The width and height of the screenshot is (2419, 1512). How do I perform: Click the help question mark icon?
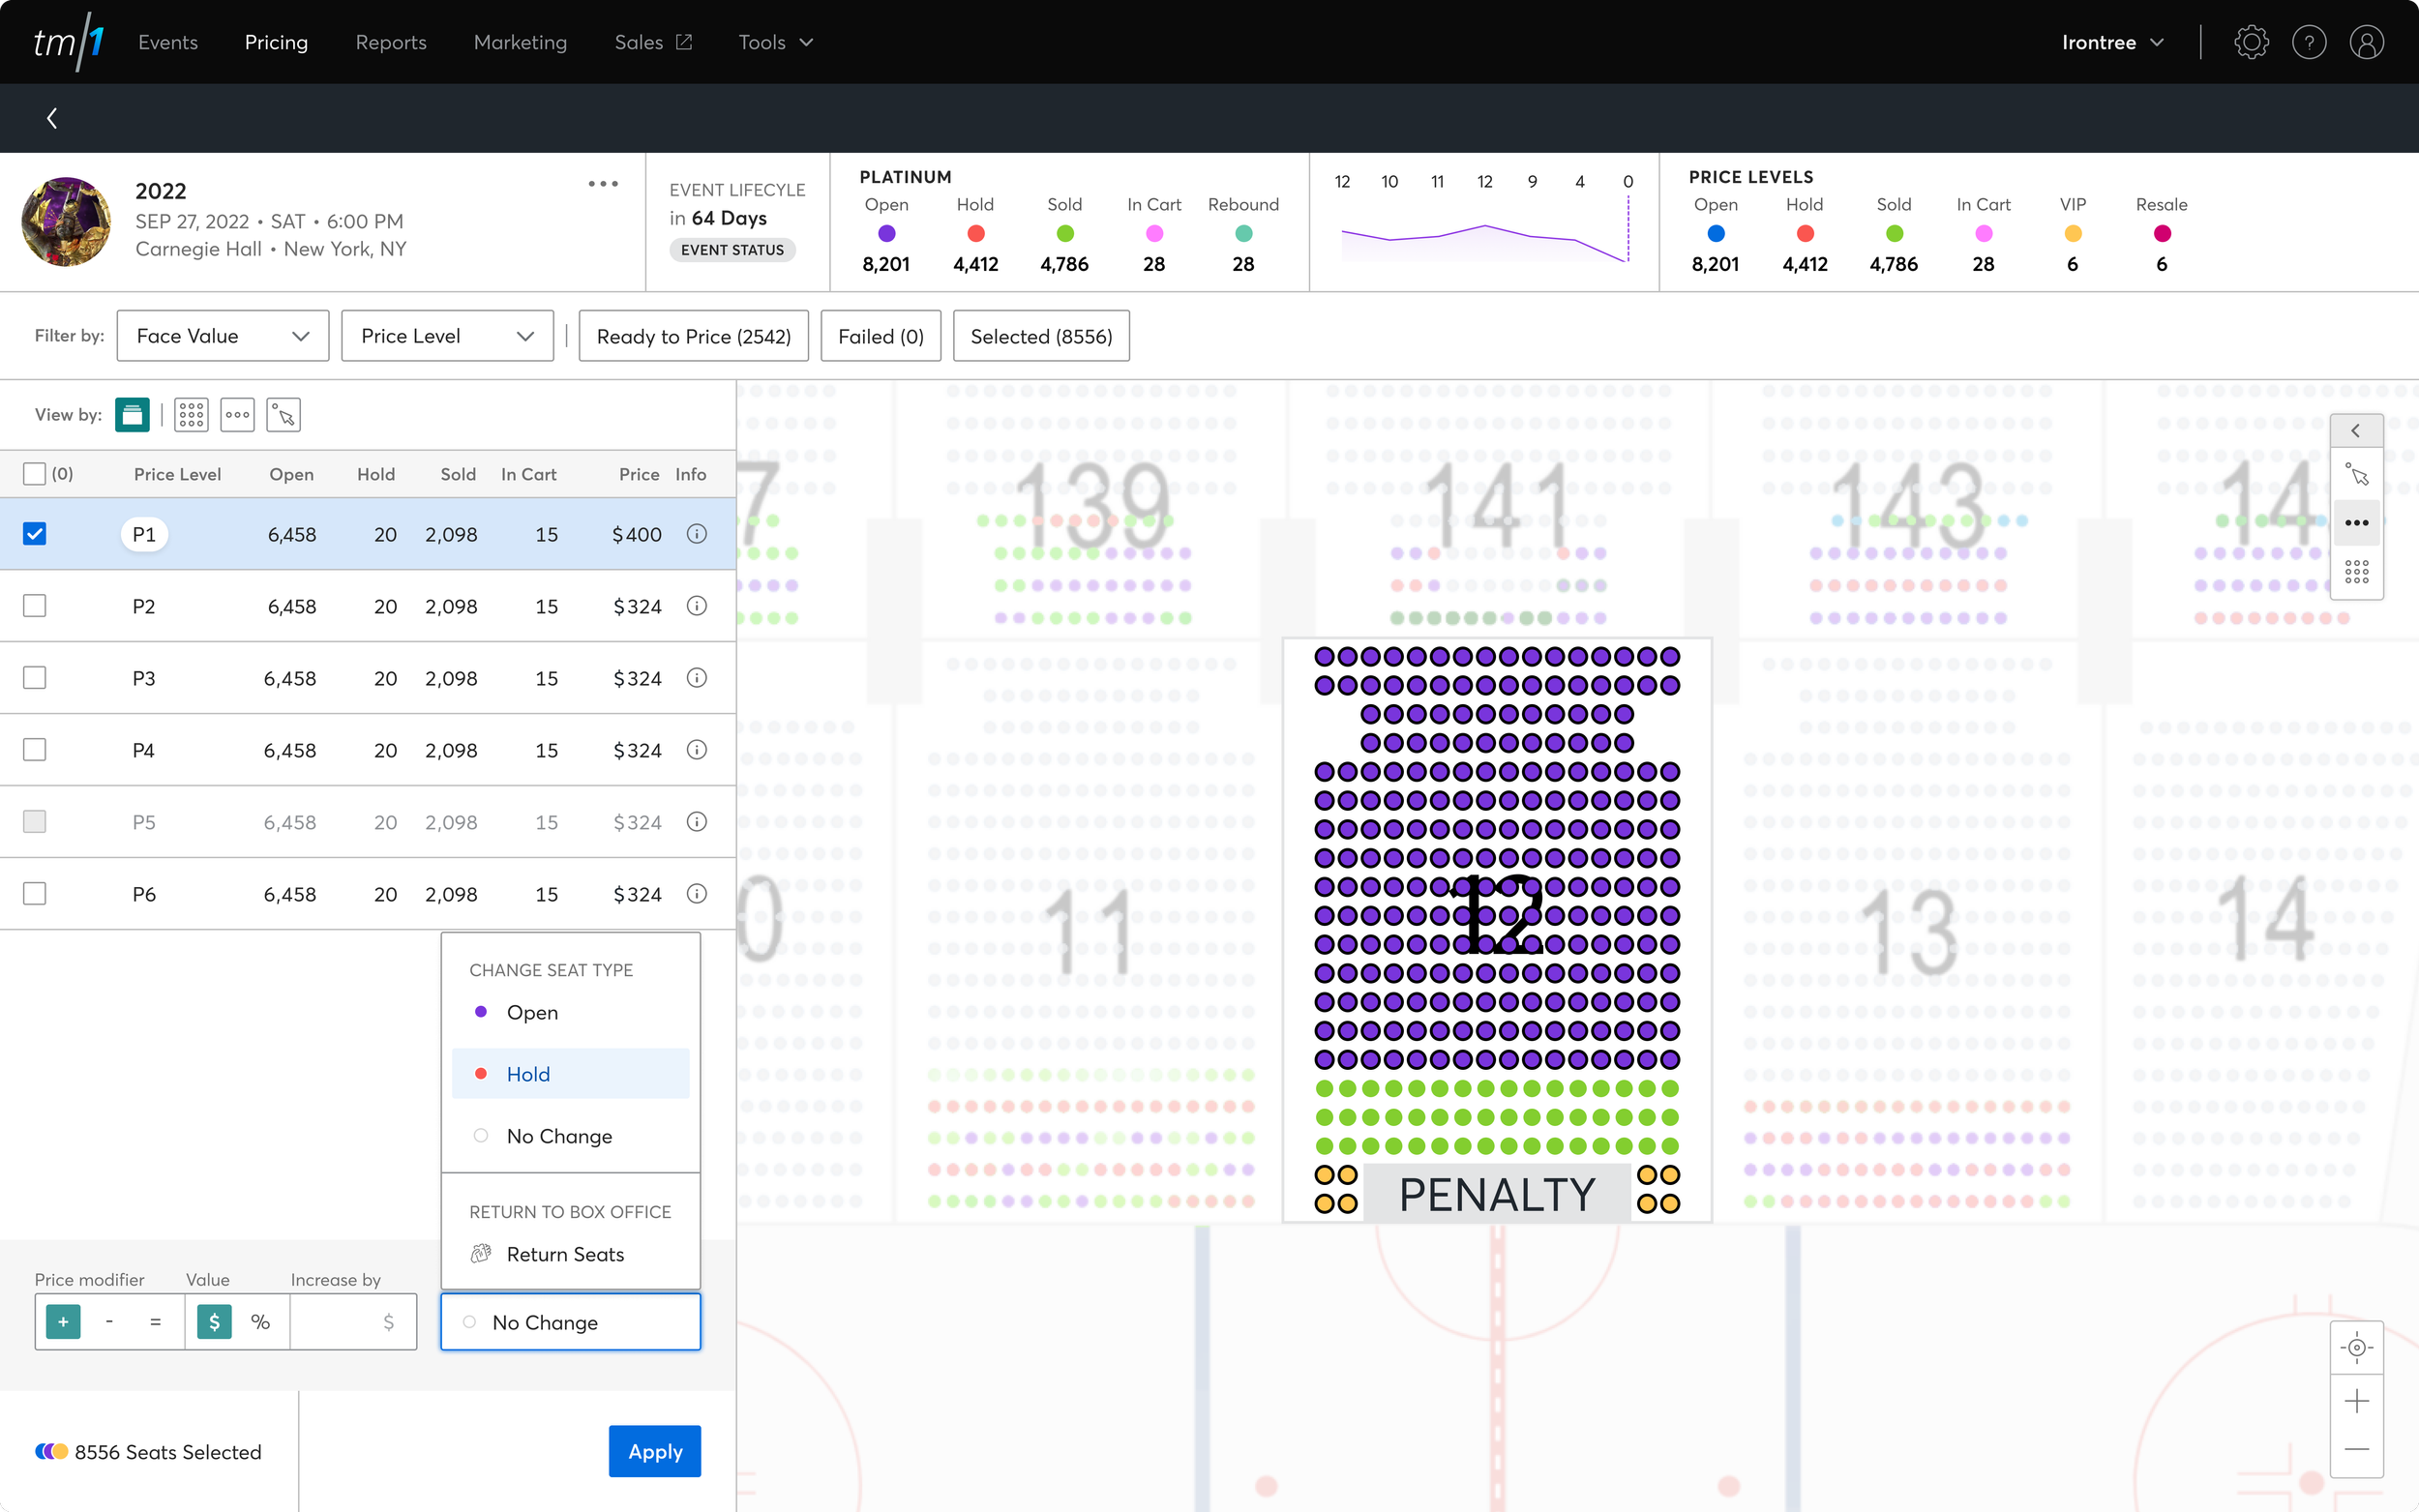(x=2308, y=42)
